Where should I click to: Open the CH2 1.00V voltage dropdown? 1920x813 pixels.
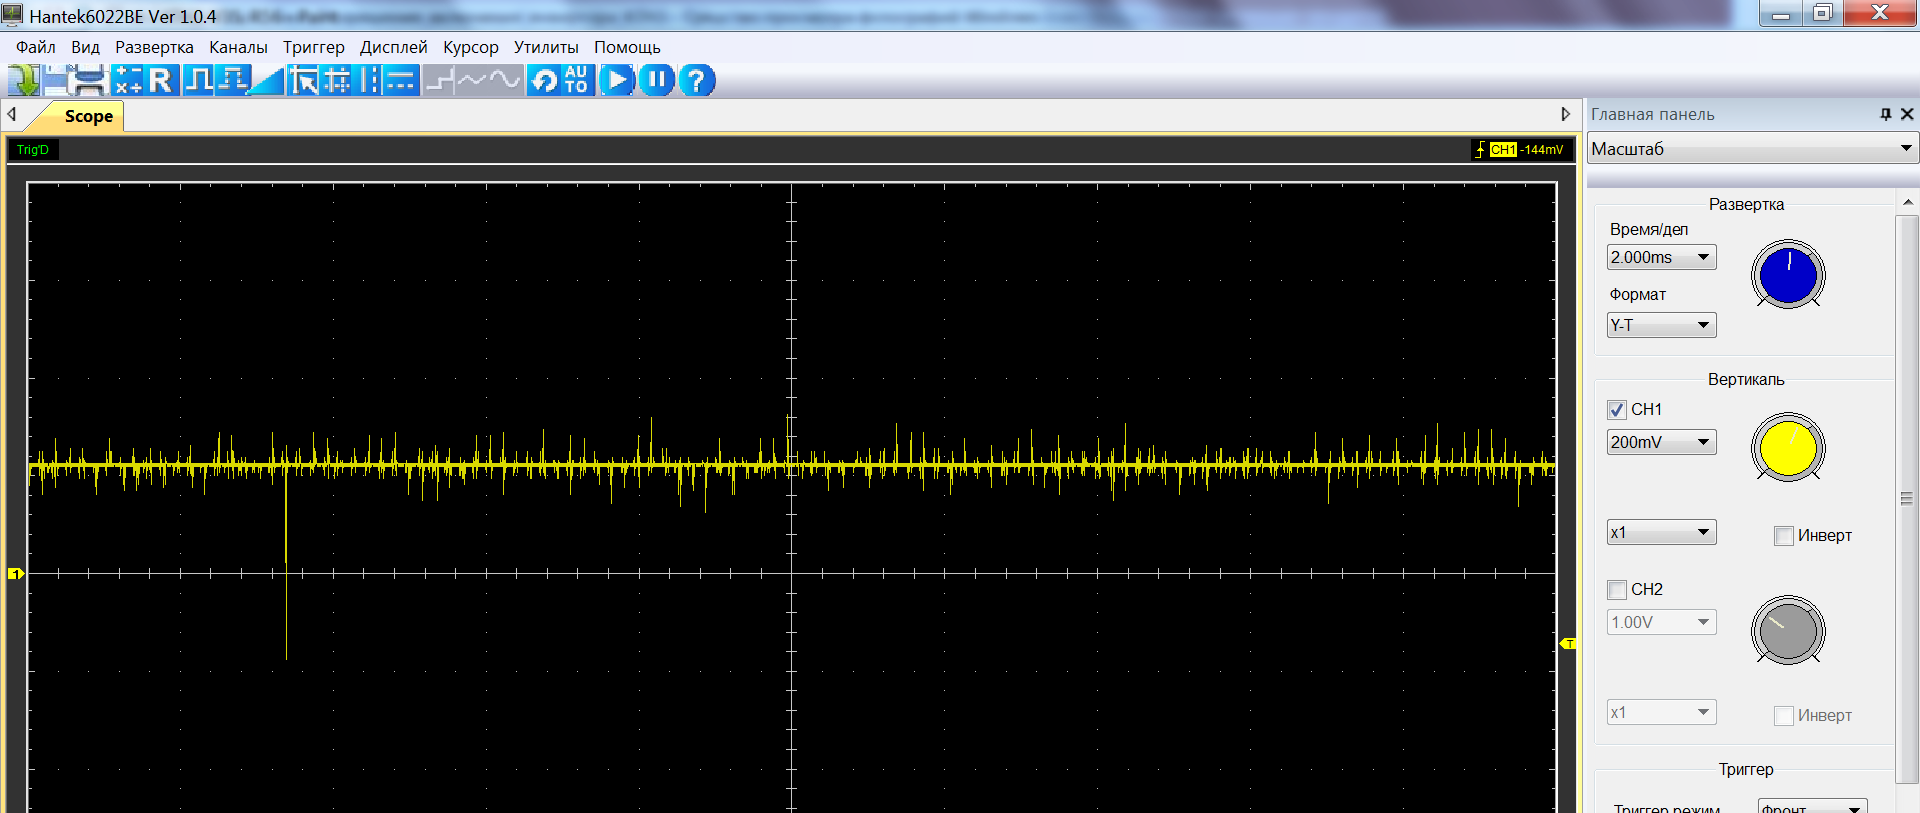[1661, 622]
